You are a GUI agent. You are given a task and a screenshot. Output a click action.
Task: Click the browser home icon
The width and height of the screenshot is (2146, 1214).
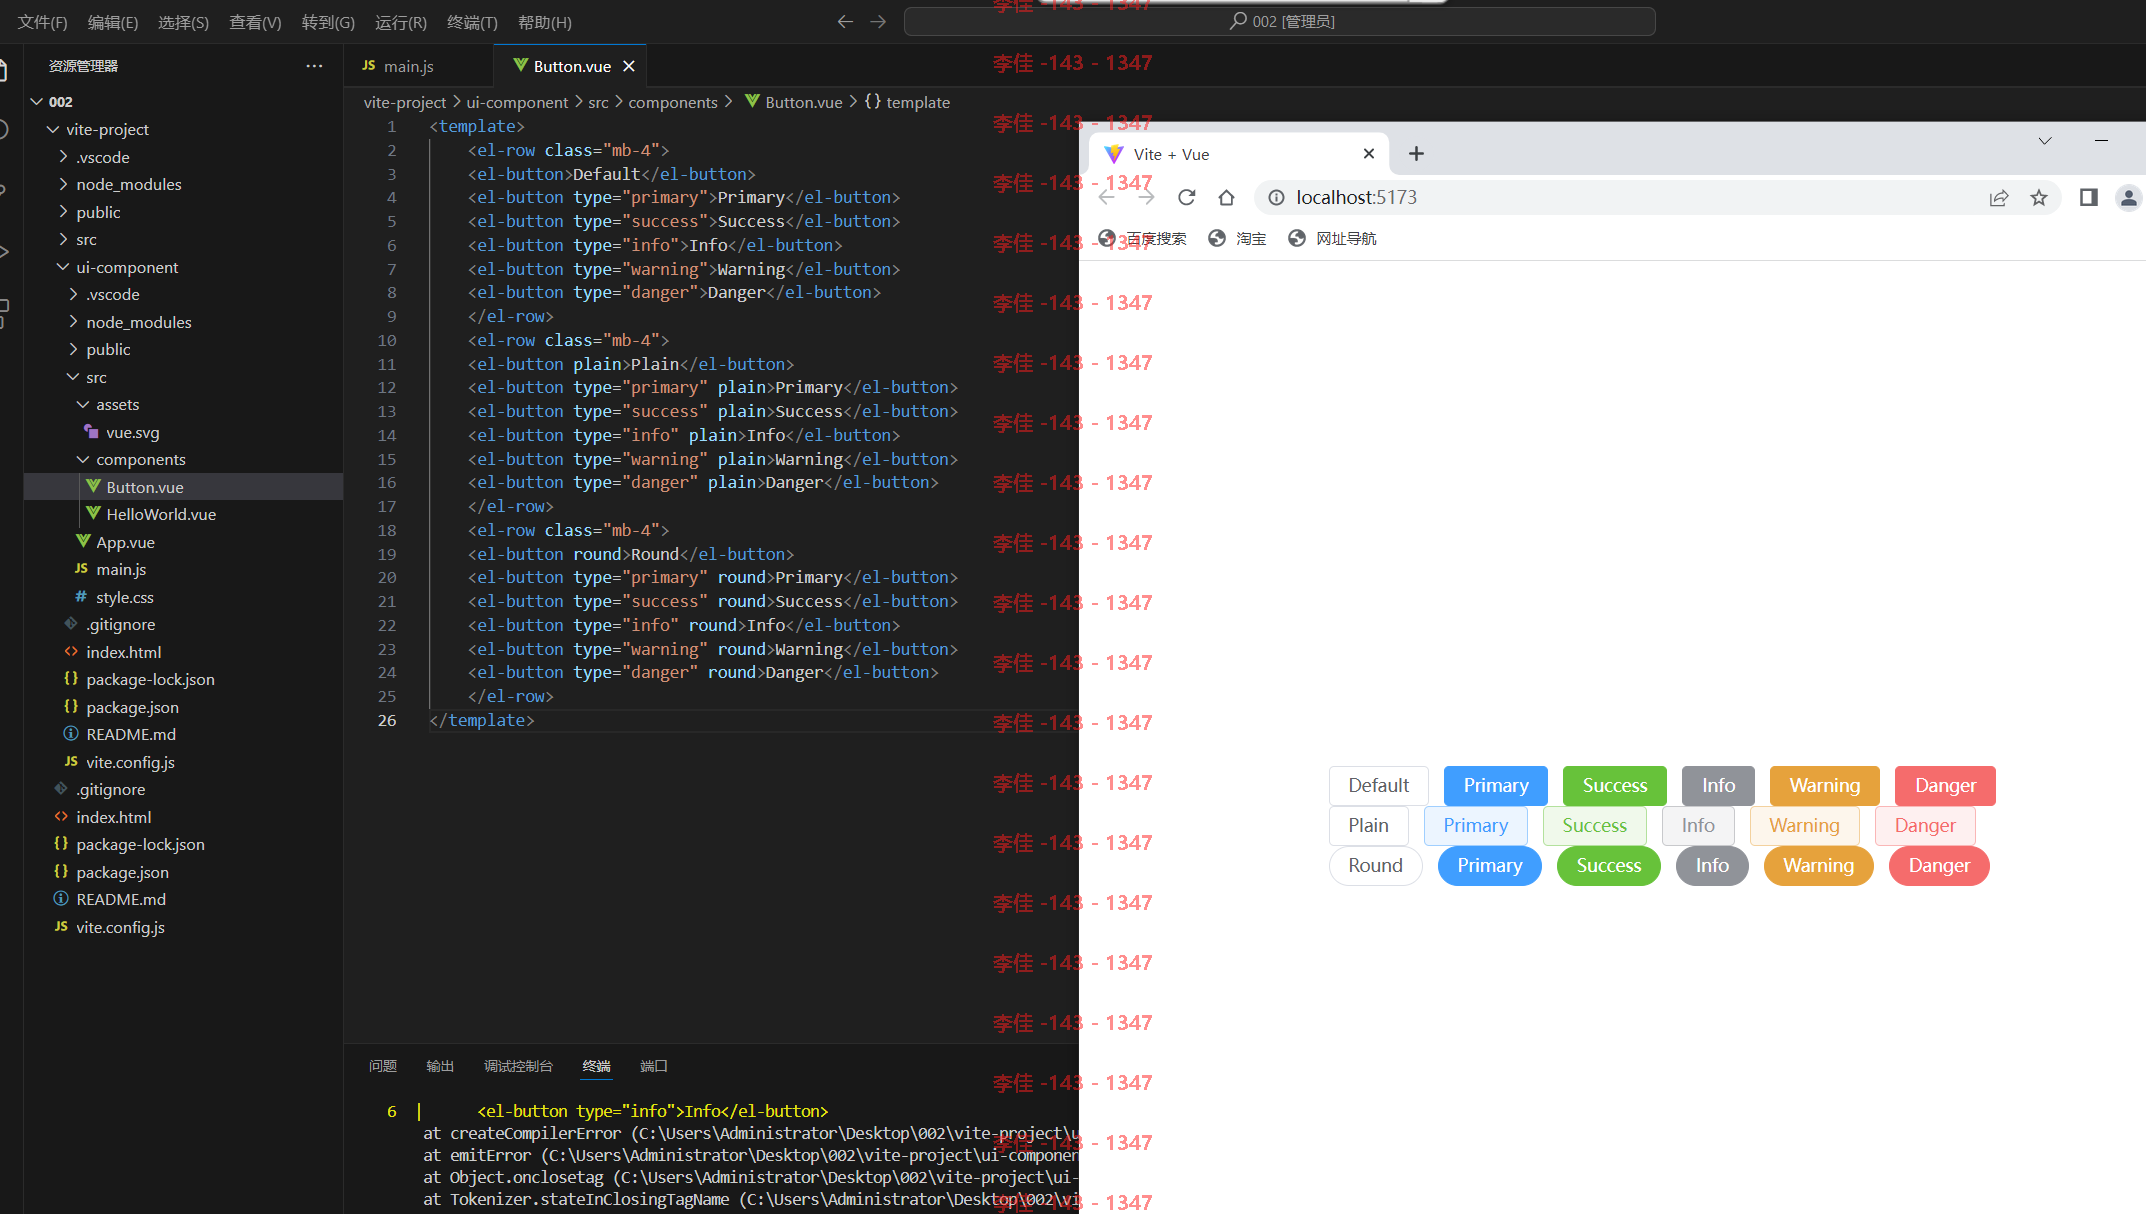click(1226, 198)
